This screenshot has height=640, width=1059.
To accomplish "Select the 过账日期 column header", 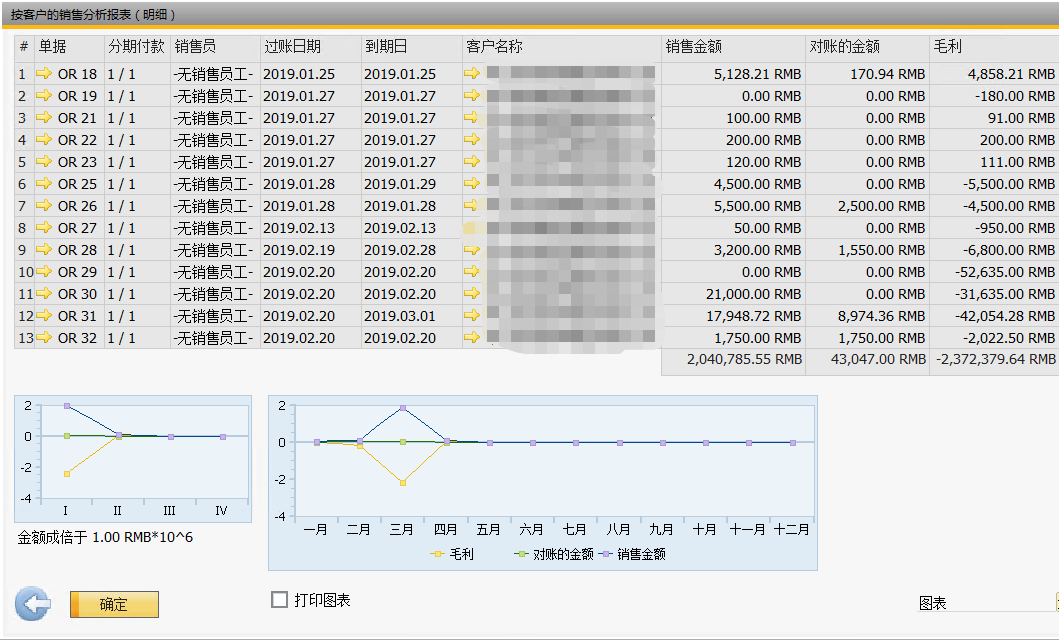I will tap(311, 47).
